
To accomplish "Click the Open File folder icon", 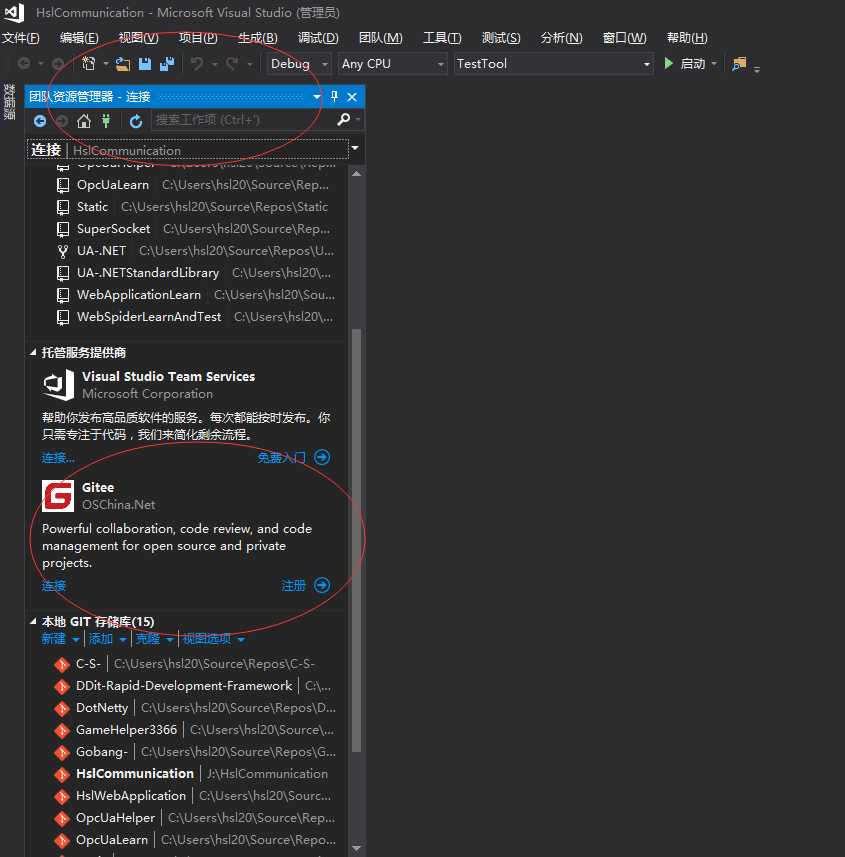I will click(123, 64).
